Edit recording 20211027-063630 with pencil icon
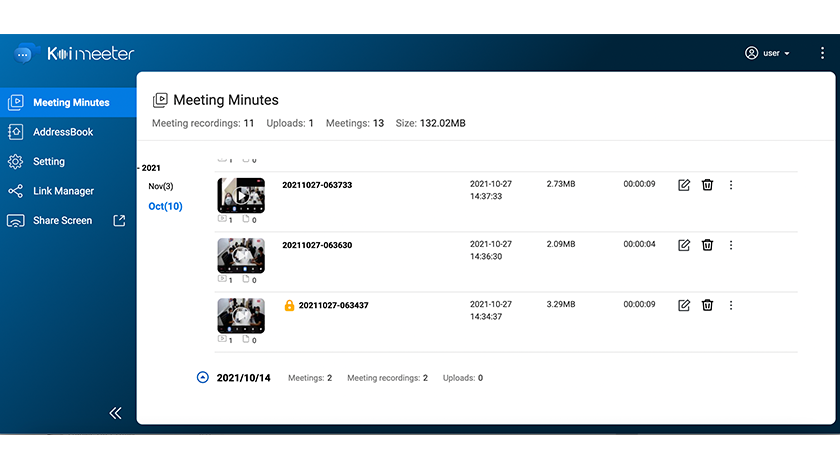 [684, 245]
